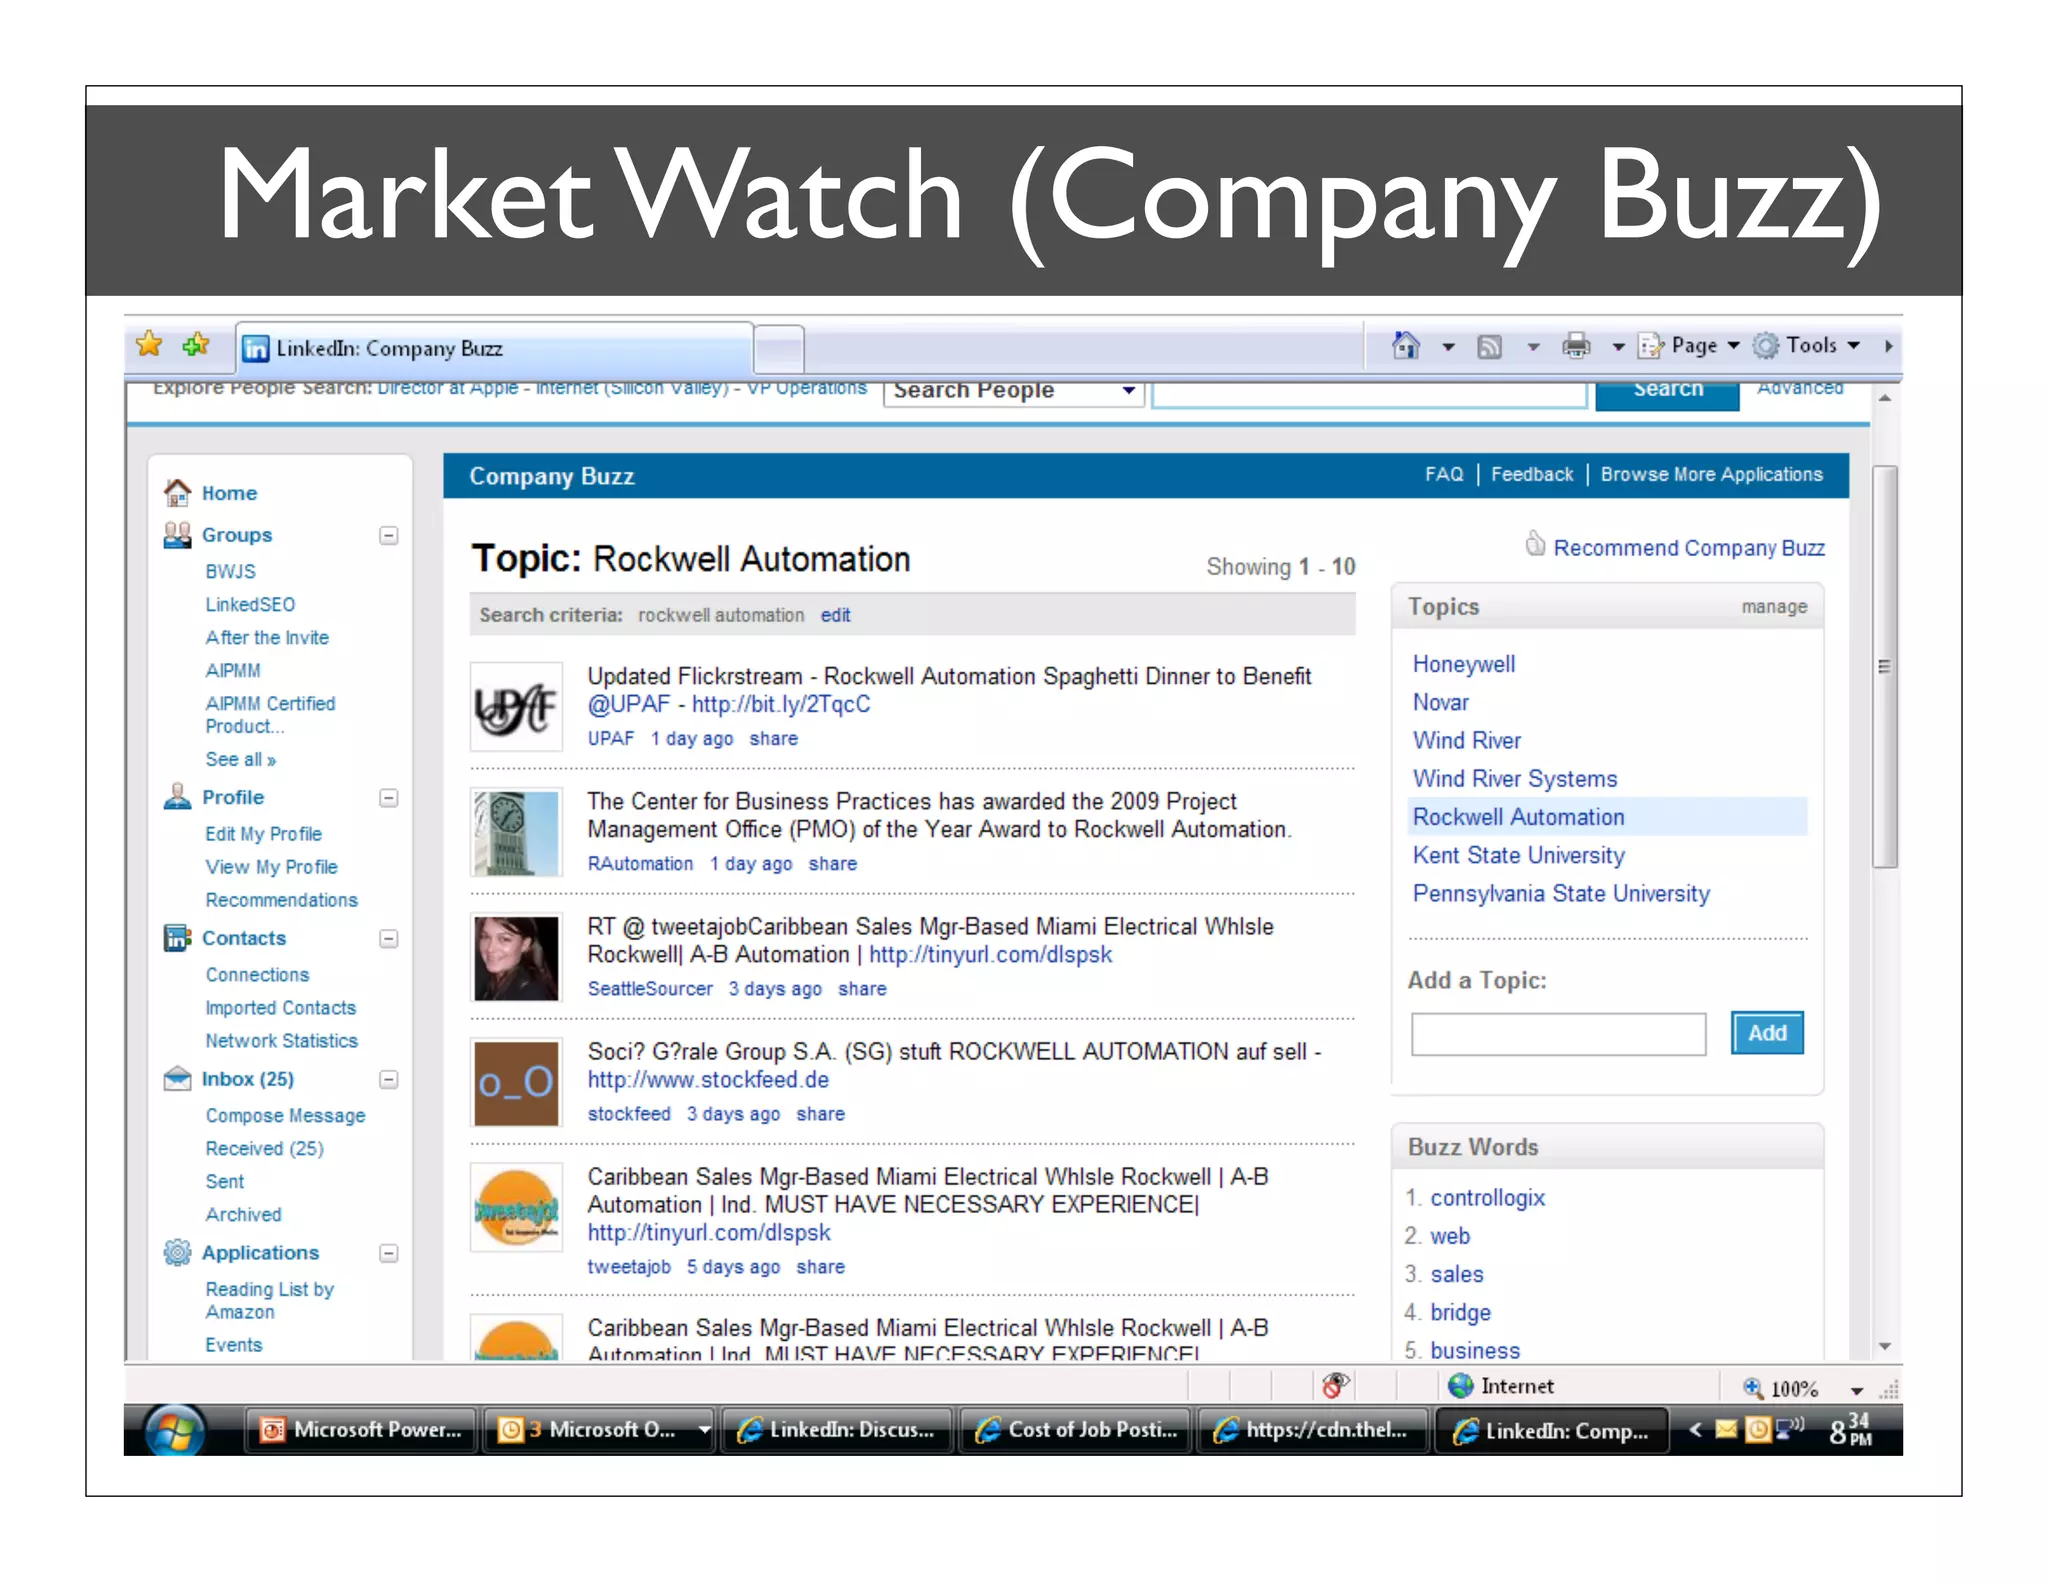The image size is (2048, 1582).
Task: Switch to https://cdn.thel... taskbar window
Action: pos(1313,1430)
